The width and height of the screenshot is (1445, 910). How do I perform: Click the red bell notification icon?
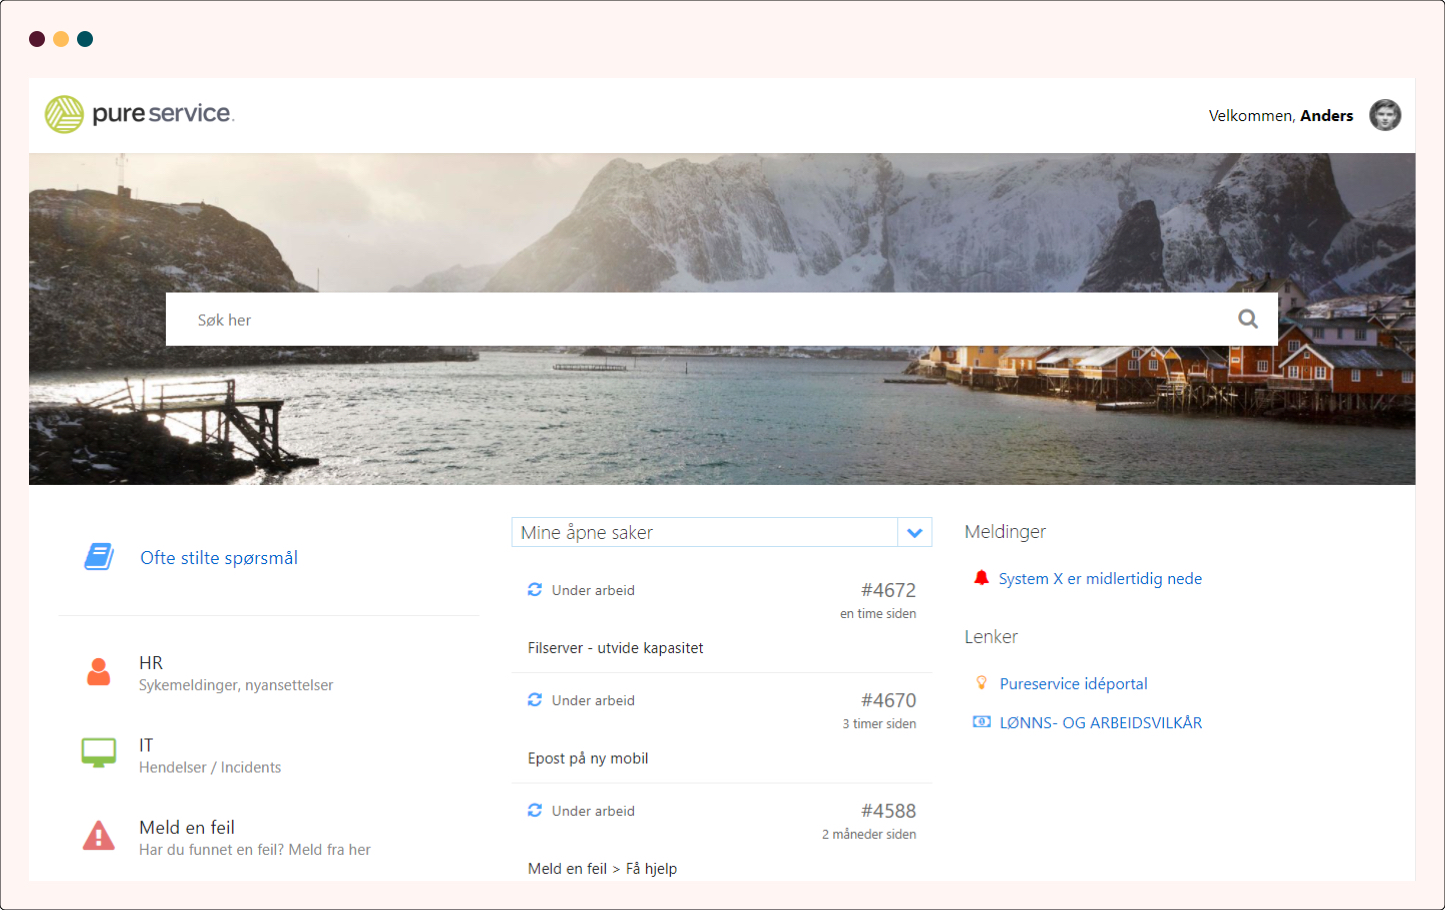(981, 578)
